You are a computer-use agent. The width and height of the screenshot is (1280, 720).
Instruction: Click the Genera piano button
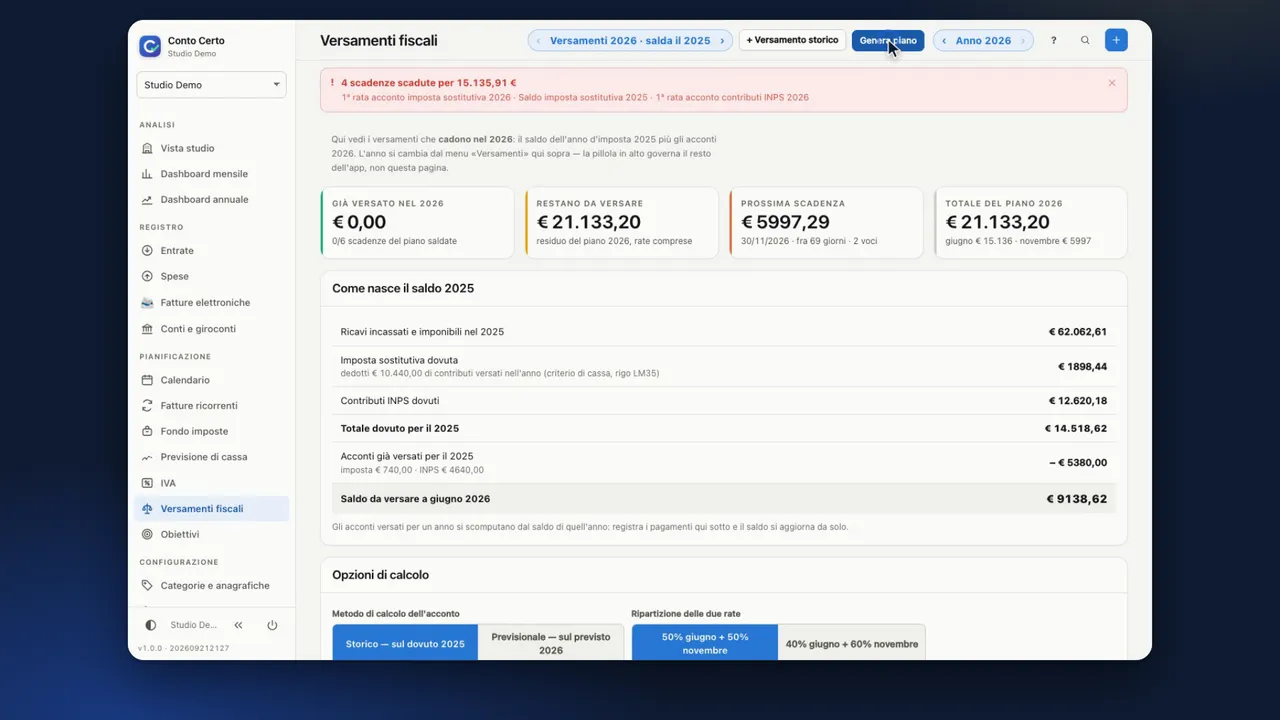click(888, 41)
